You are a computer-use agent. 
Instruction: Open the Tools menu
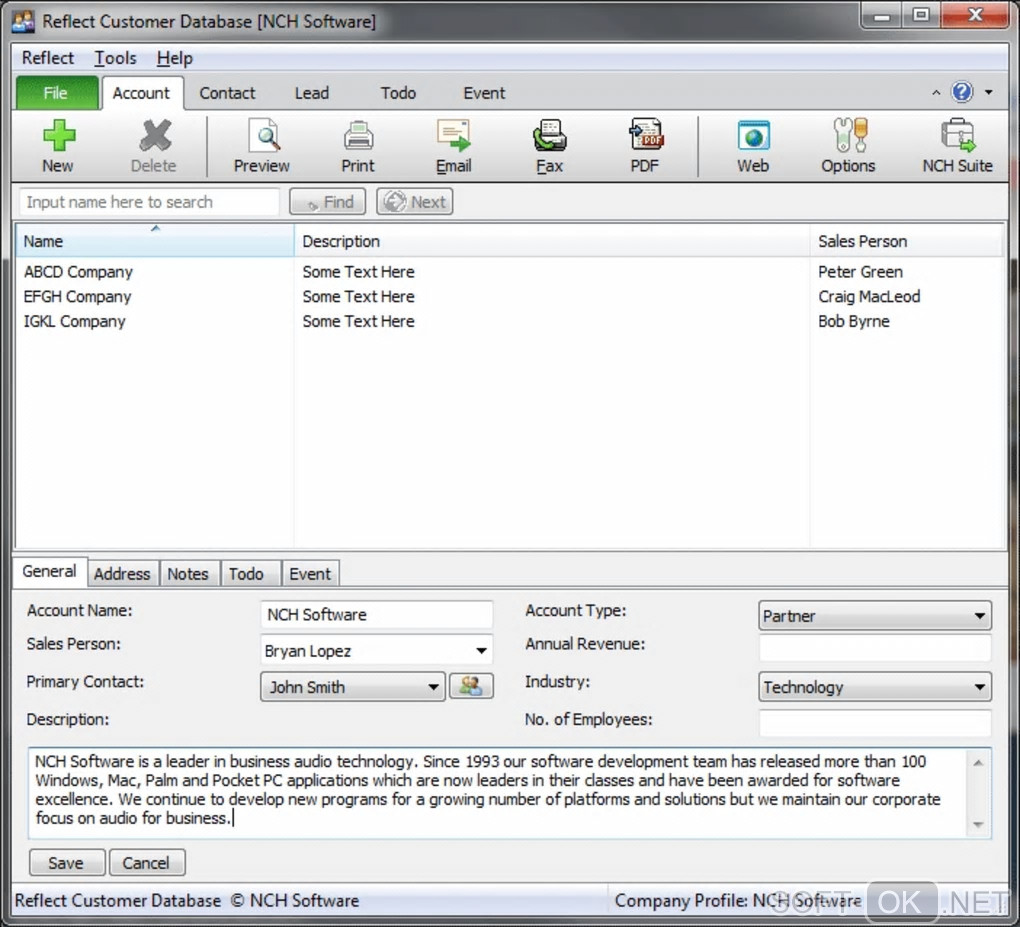click(x=115, y=58)
